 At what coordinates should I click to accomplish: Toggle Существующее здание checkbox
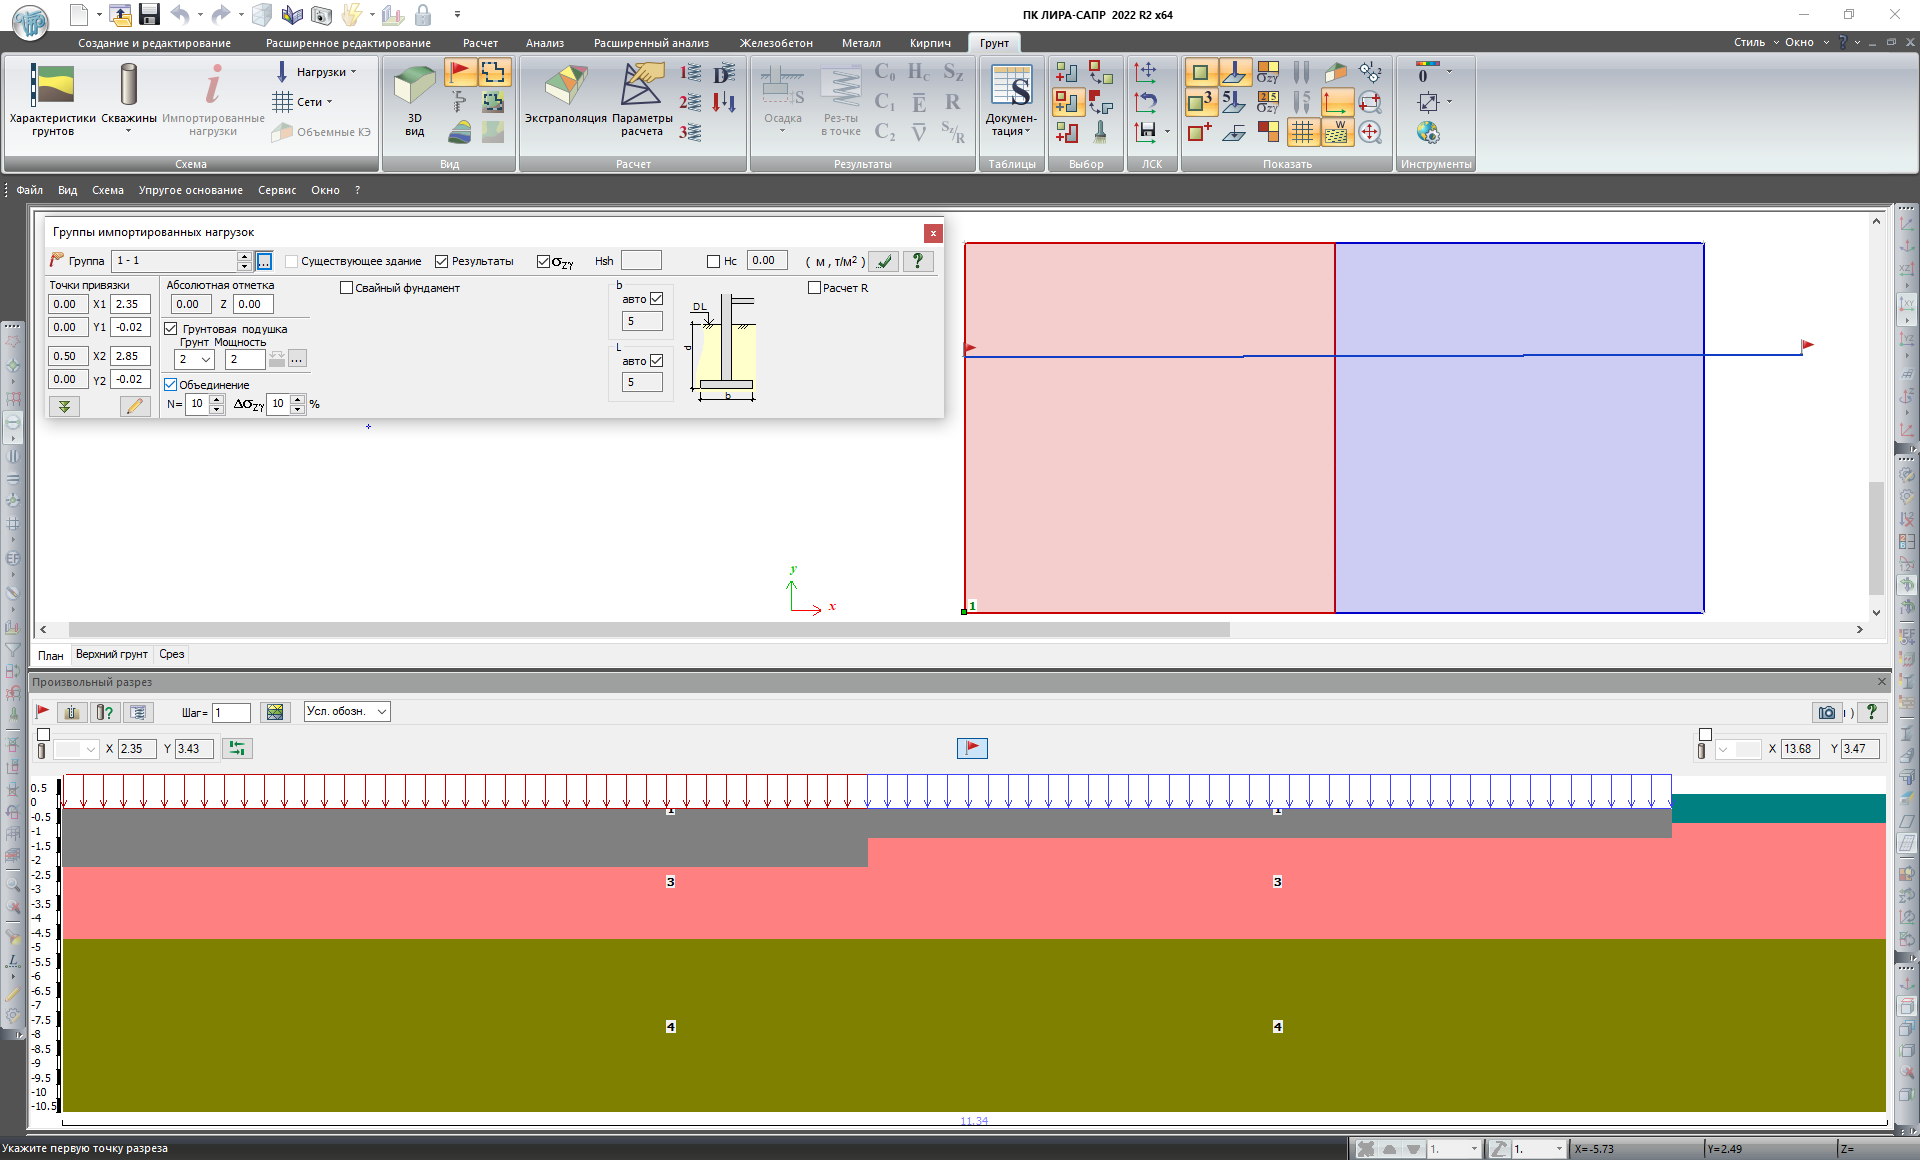point(292,261)
